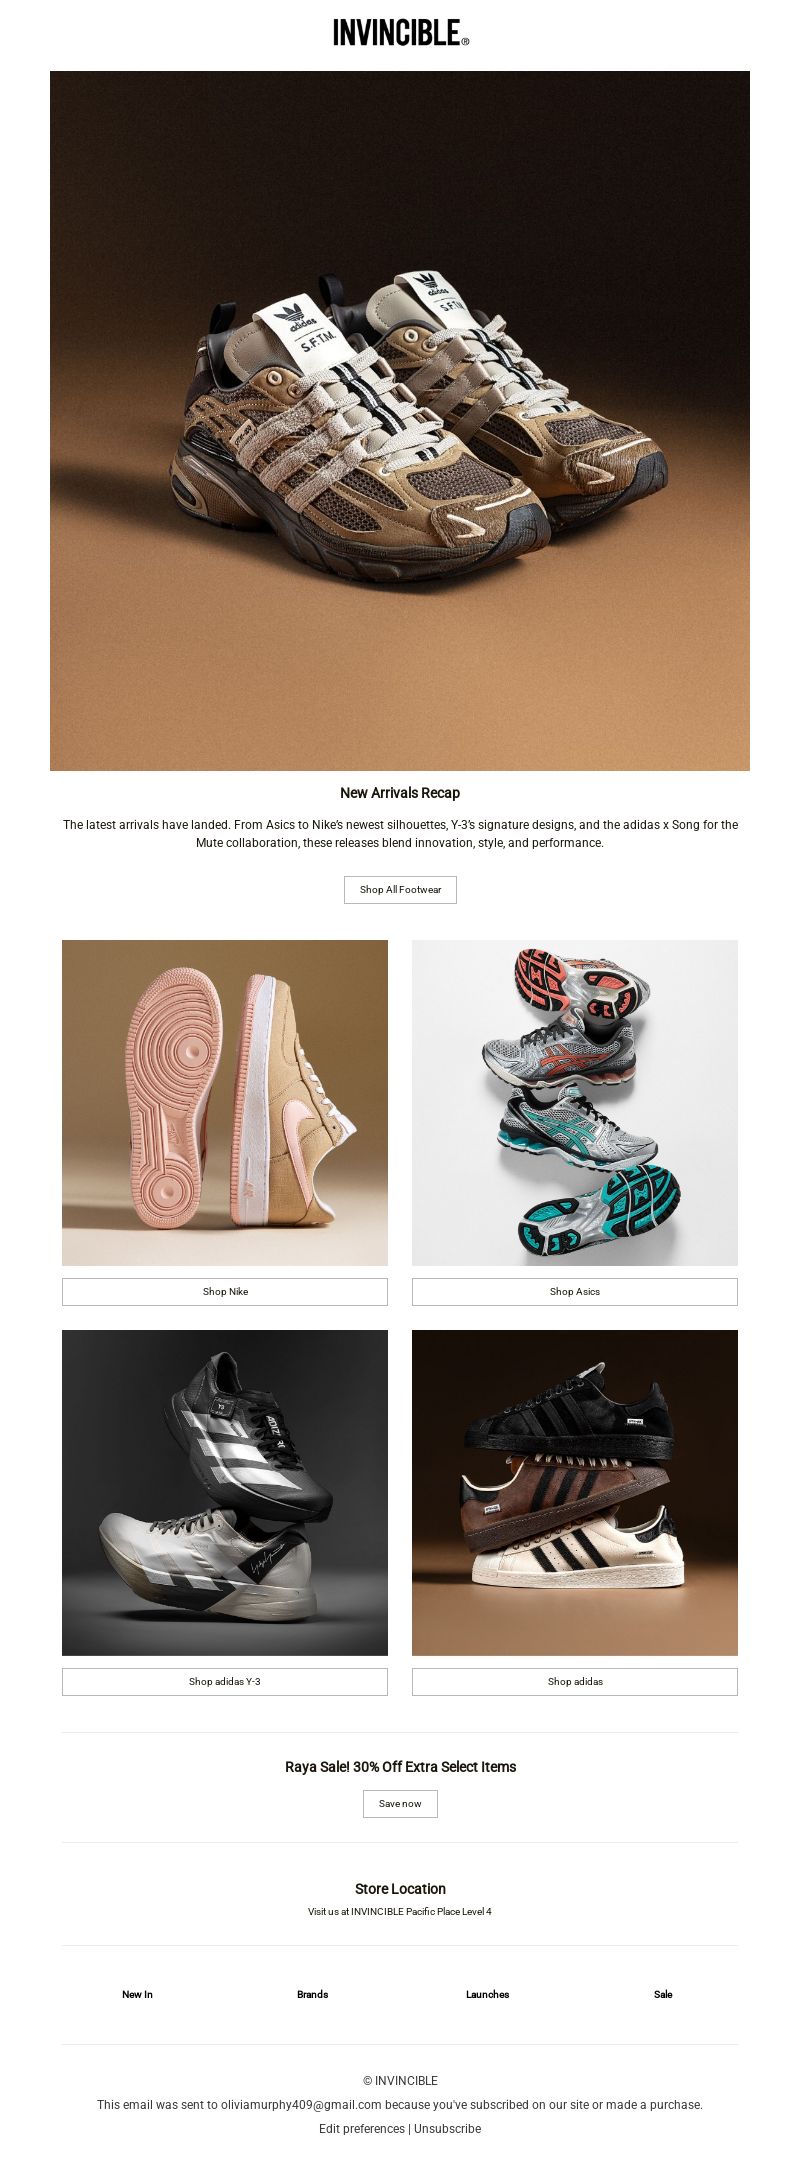
Task: Click the Shop Nike button
Action: pos(225,1292)
